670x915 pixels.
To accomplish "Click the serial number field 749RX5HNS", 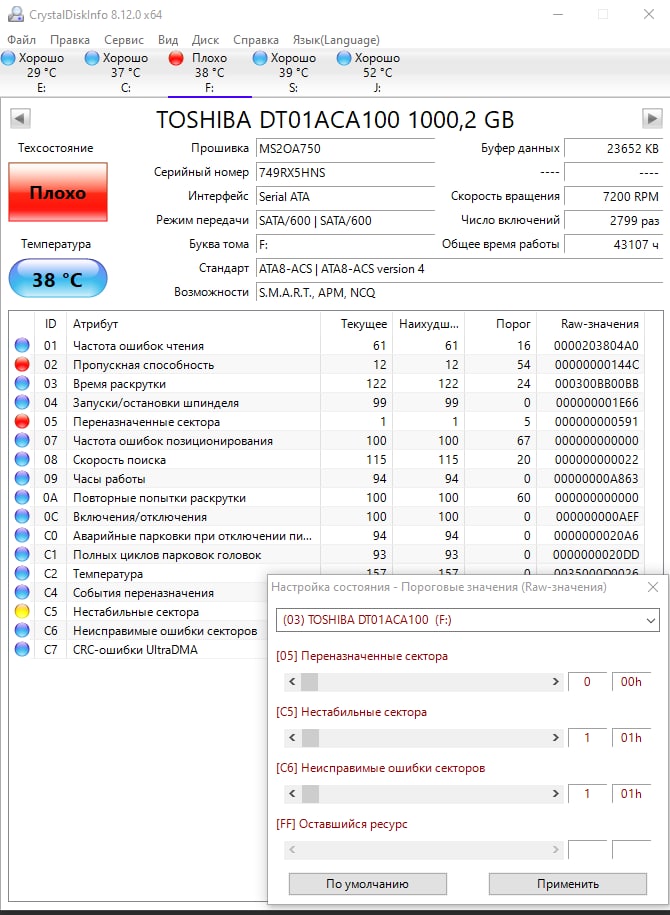I will click(346, 172).
